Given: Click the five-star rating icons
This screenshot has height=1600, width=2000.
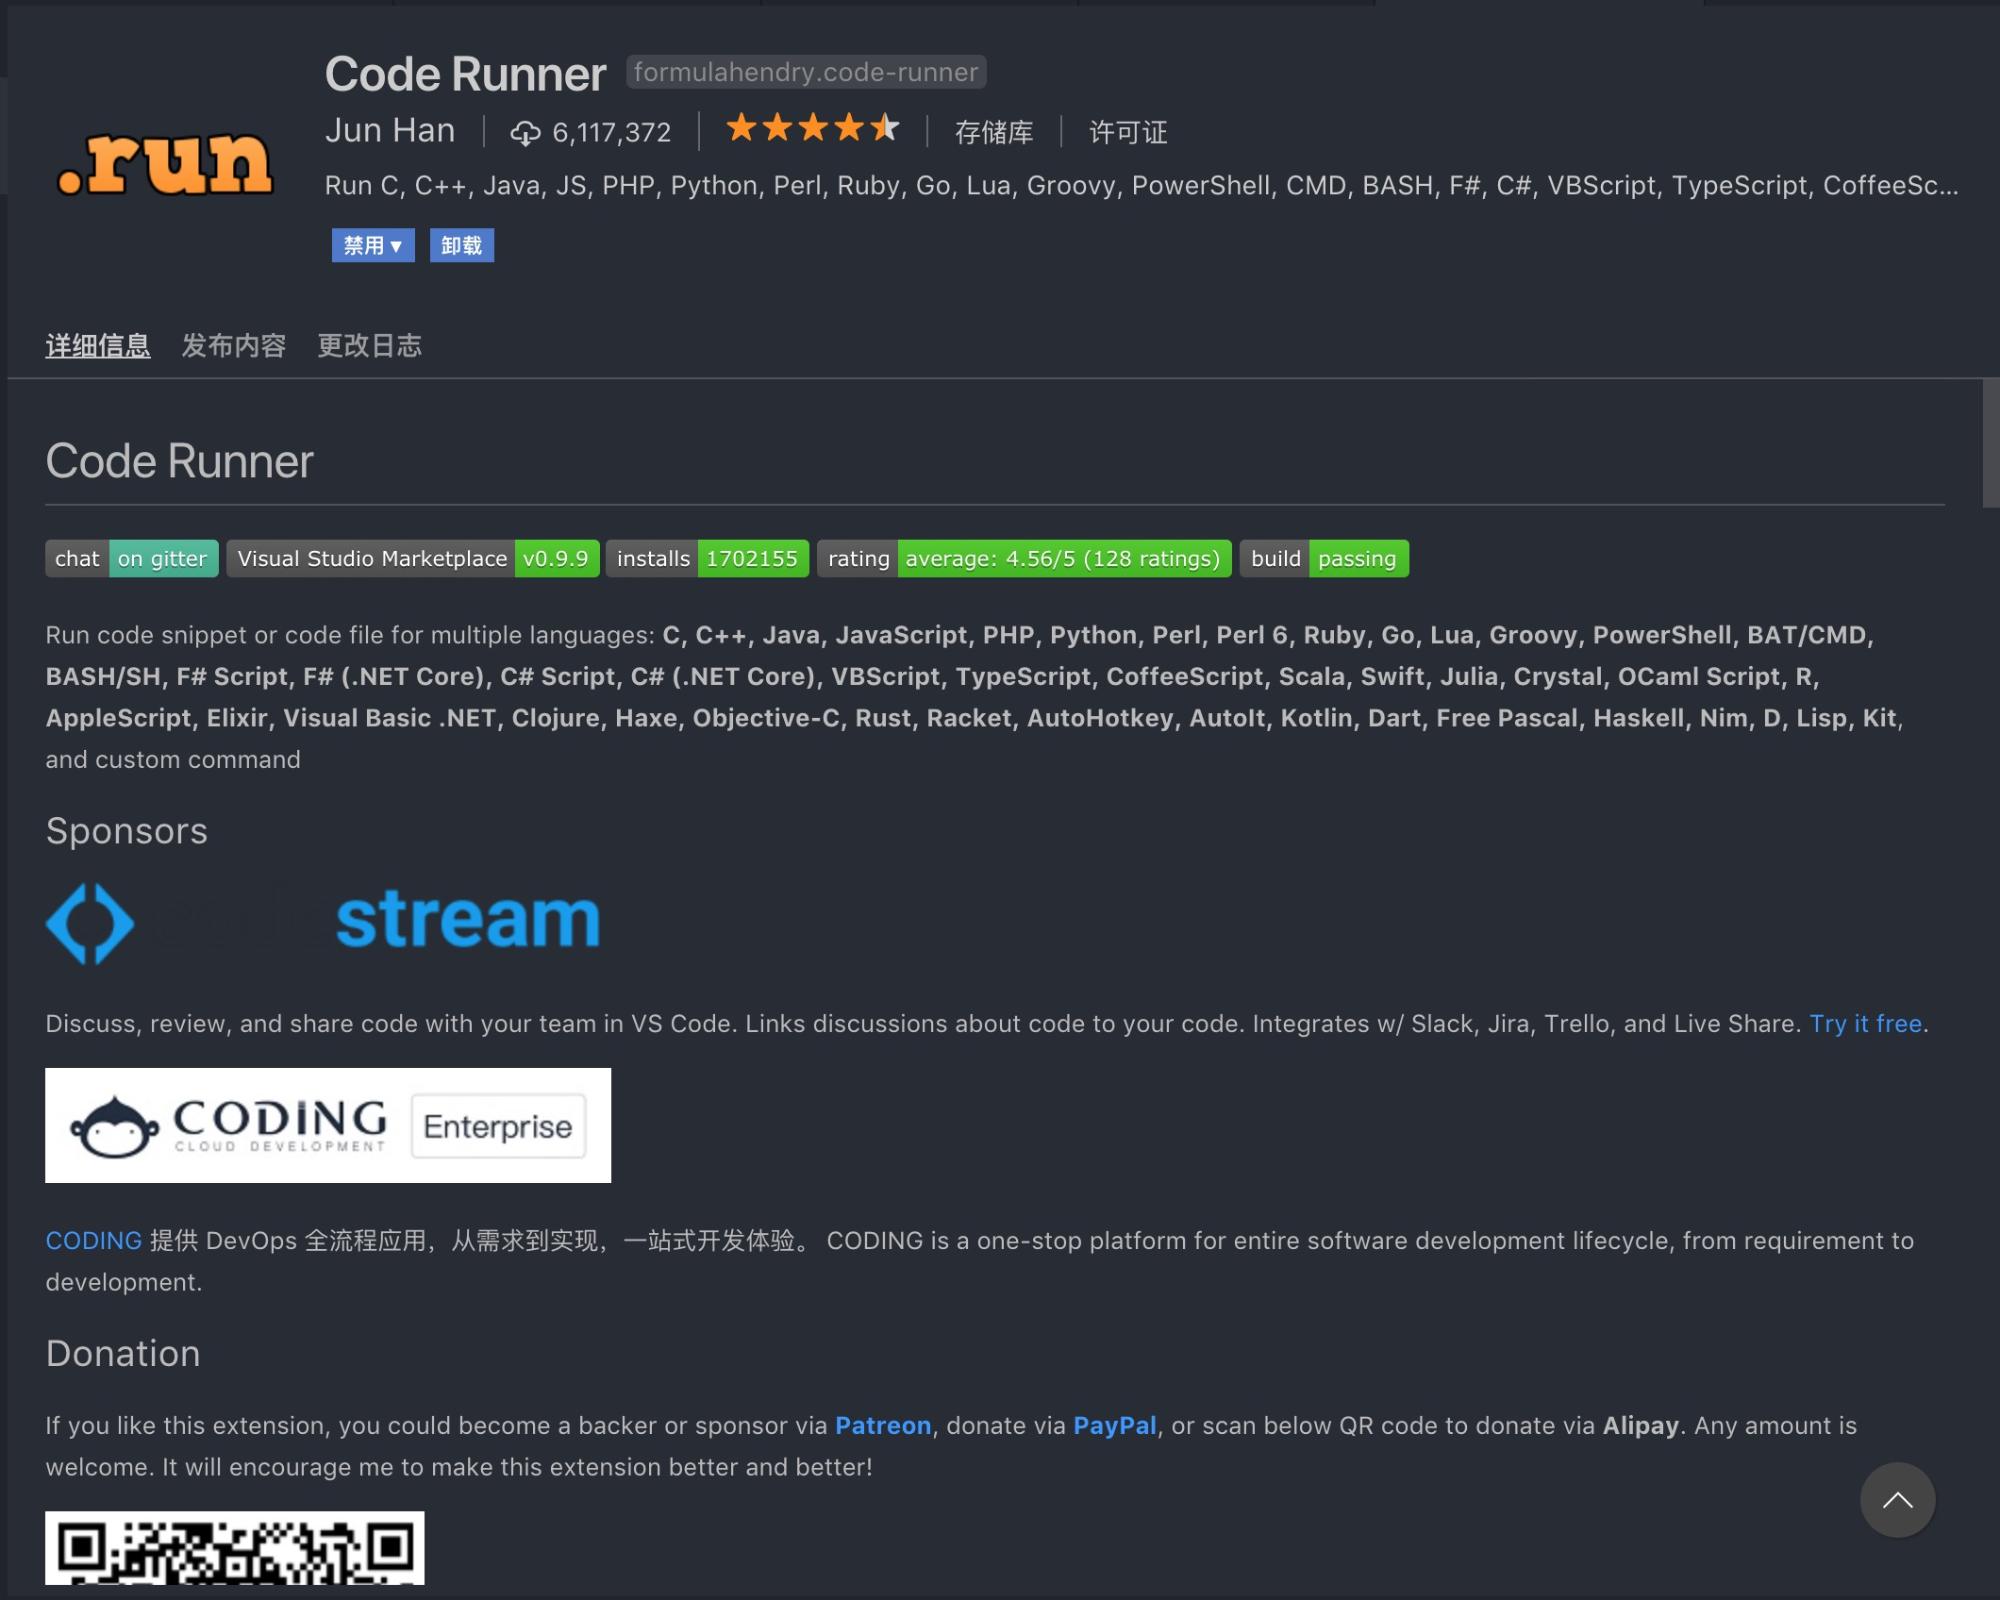Looking at the screenshot, I should pos(812,129).
